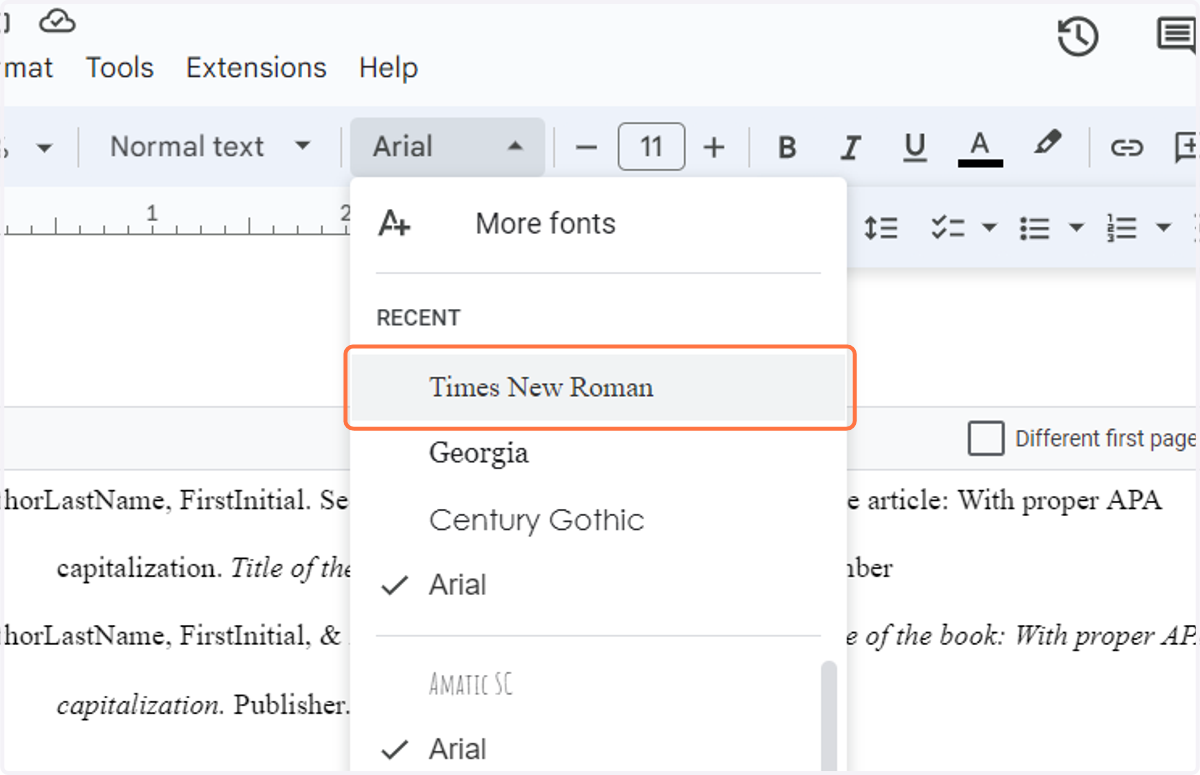Screen dimensions: 1200x775
Task: Insert a link using the link icon
Action: pyautogui.click(x=1127, y=148)
